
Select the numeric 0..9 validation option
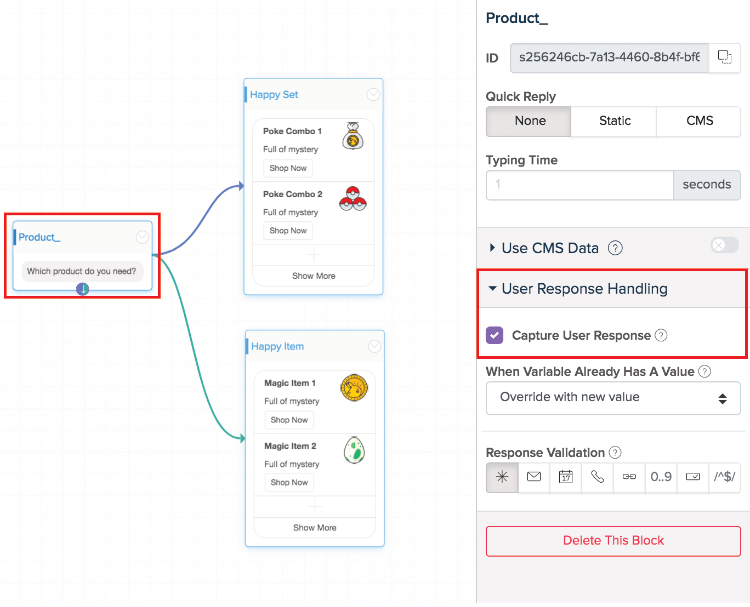(661, 477)
